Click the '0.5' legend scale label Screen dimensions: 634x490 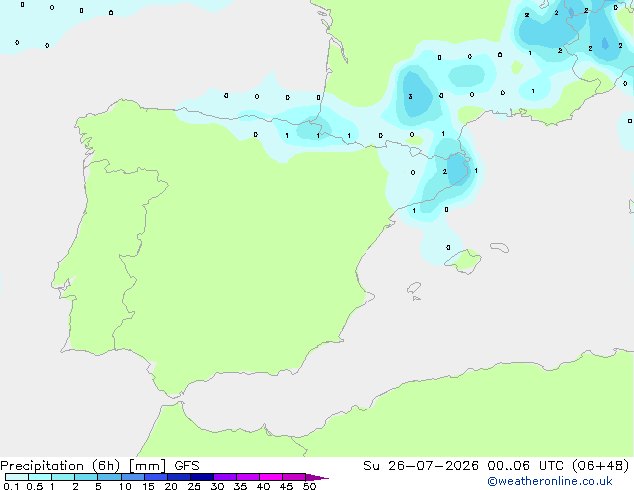click(35, 486)
